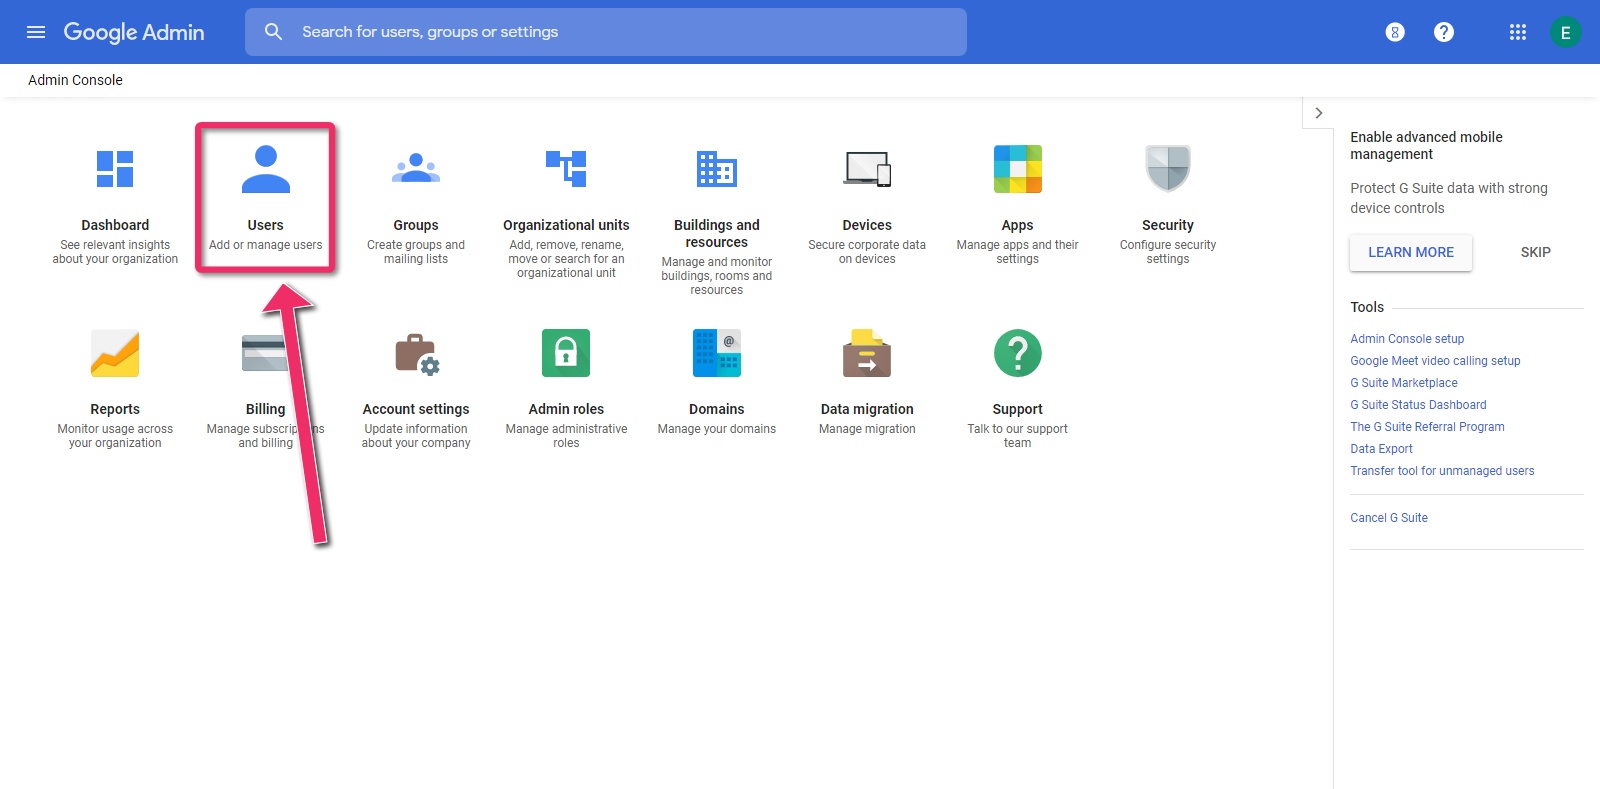Open the Help question mark icon
This screenshot has height=789, width=1600.
pos(1444,32)
